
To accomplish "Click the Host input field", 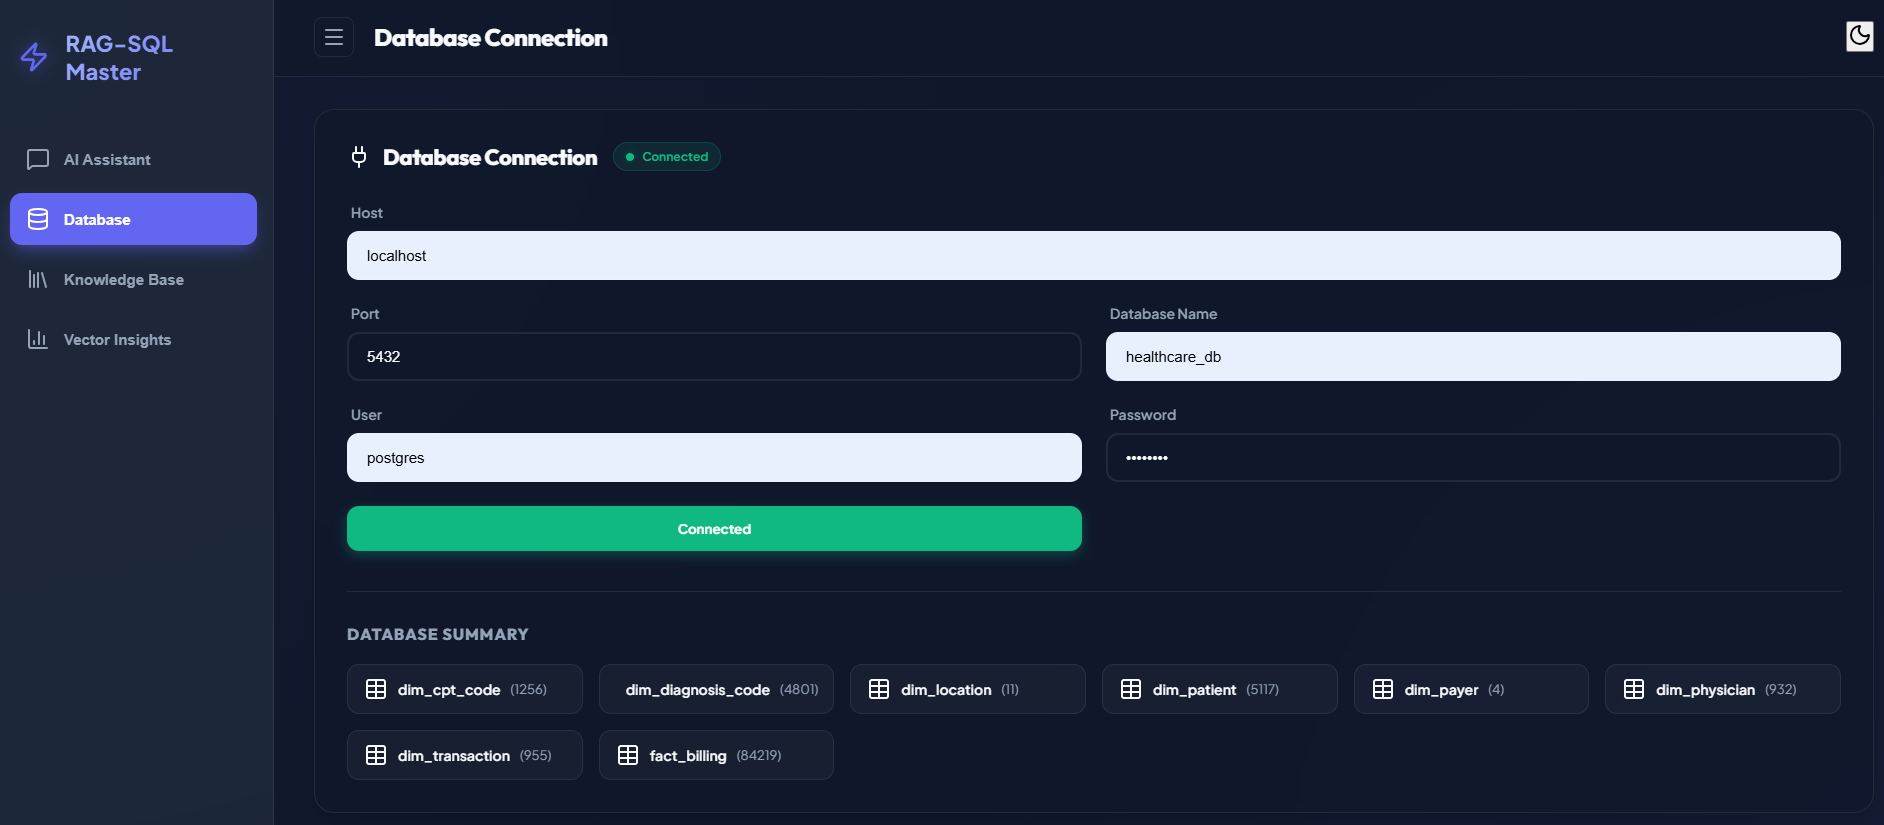I will point(1093,256).
